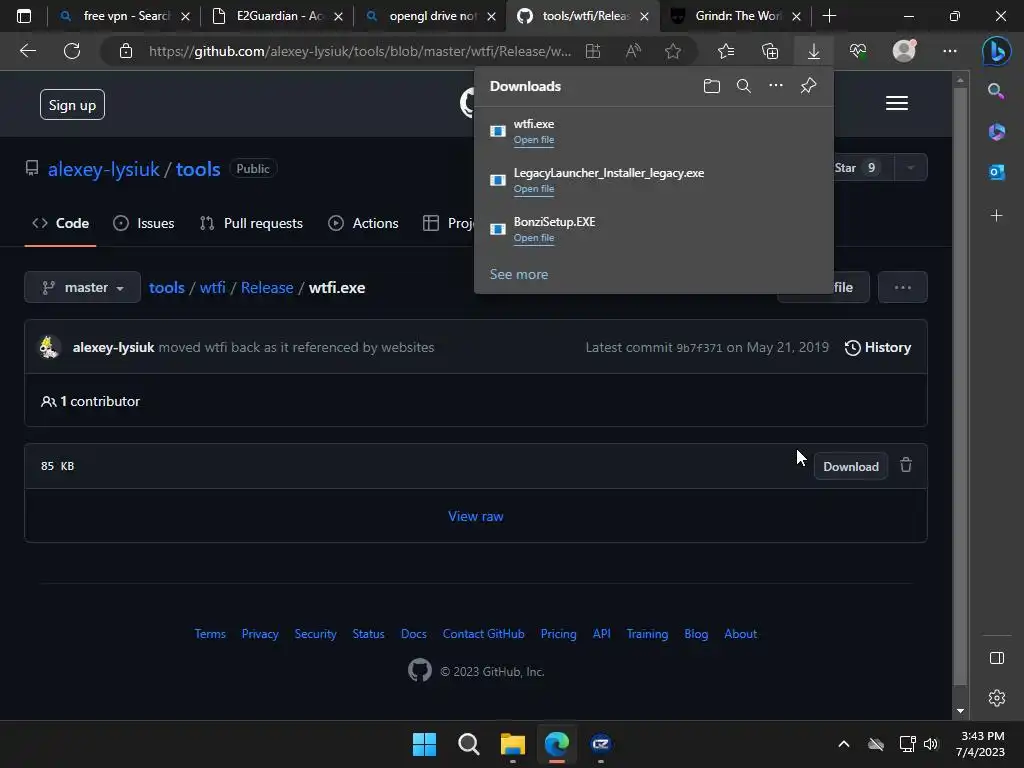Open the 9b7f371 commit link
Screen dimensions: 1024x768
(699, 348)
